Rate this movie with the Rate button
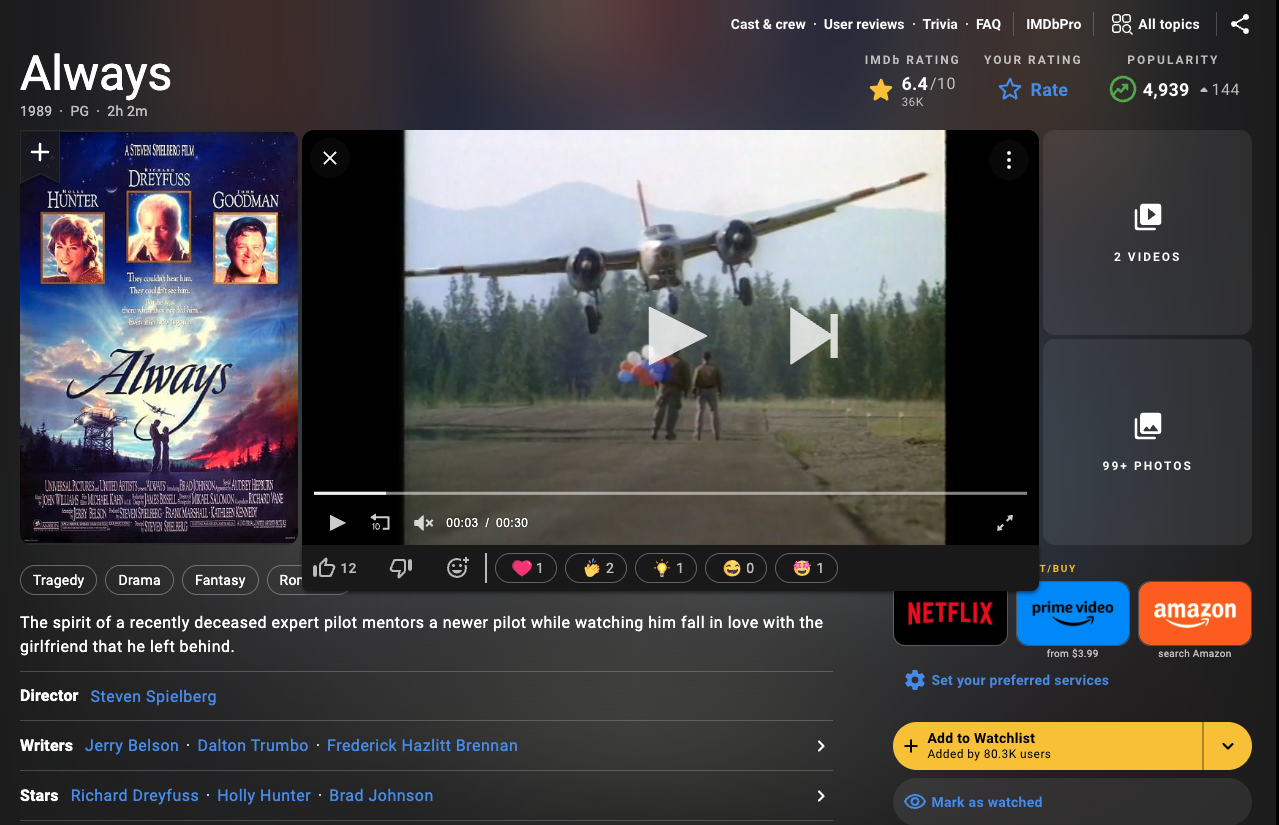Image resolution: width=1279 pixels, height=825 pixels. 1033,90
